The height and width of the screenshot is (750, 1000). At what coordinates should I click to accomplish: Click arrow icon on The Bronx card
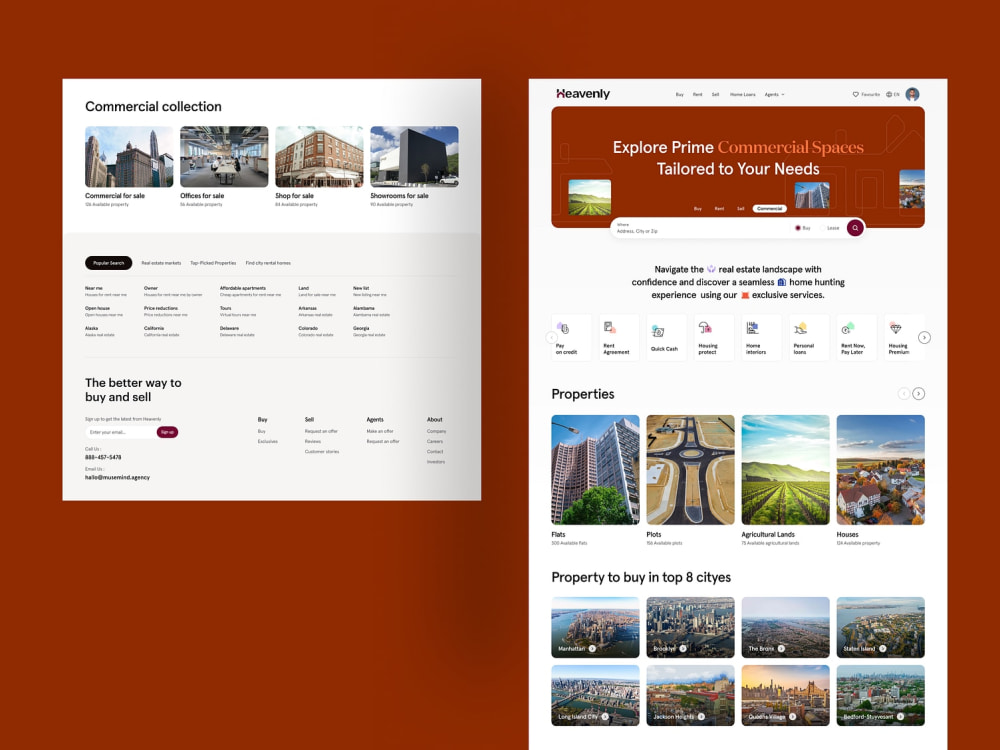pyautogui.click(x=781, y=649)
